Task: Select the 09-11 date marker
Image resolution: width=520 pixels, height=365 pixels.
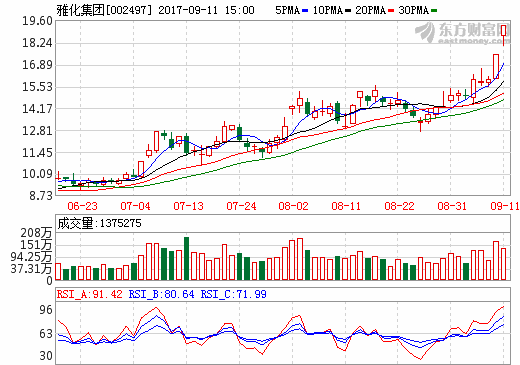Action: (505, 206)
